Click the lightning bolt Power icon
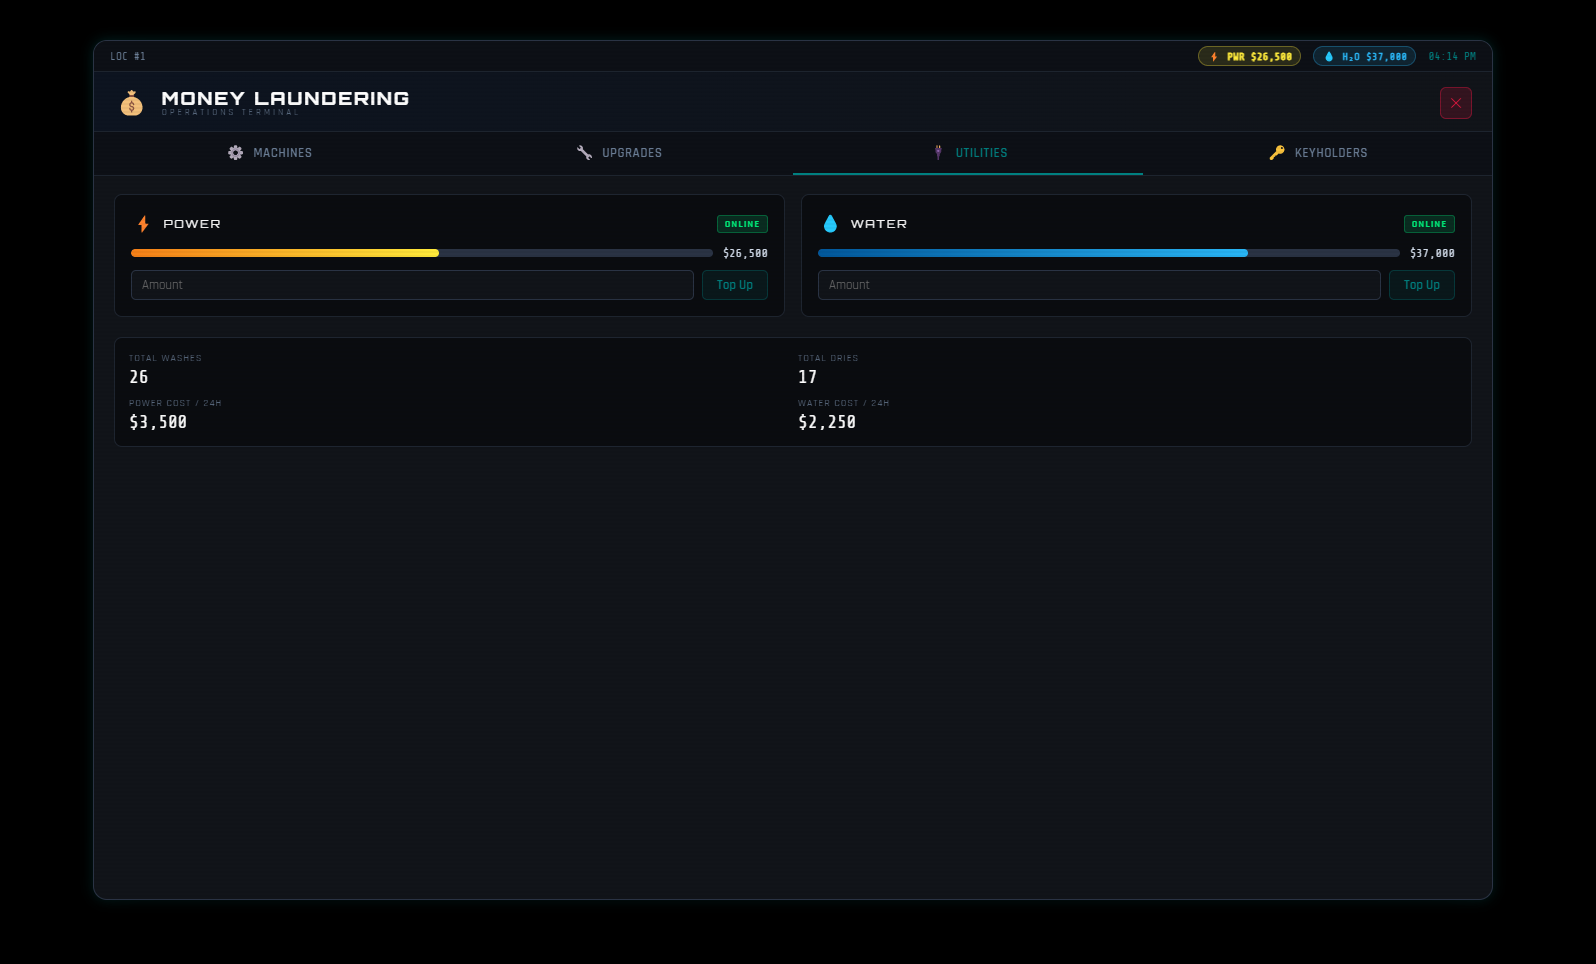The width and height of the screenshot is (1596, 964). (x=144, y=224)
